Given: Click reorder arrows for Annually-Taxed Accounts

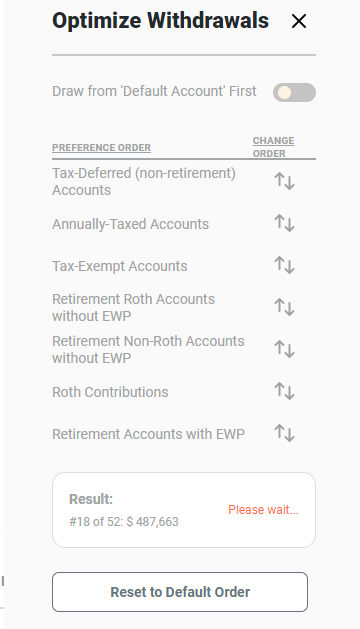Looking at the screenshot, I should point(284,223).
